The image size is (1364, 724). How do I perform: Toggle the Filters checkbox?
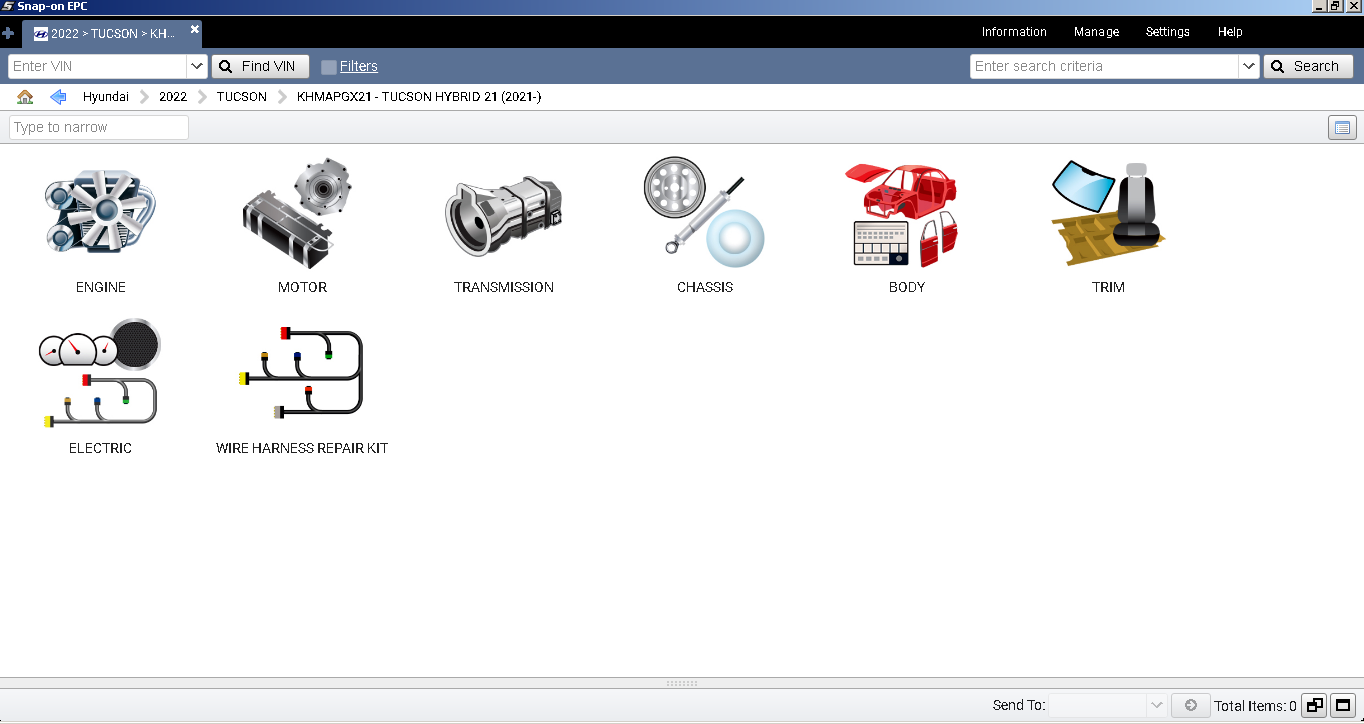(328, 67)
